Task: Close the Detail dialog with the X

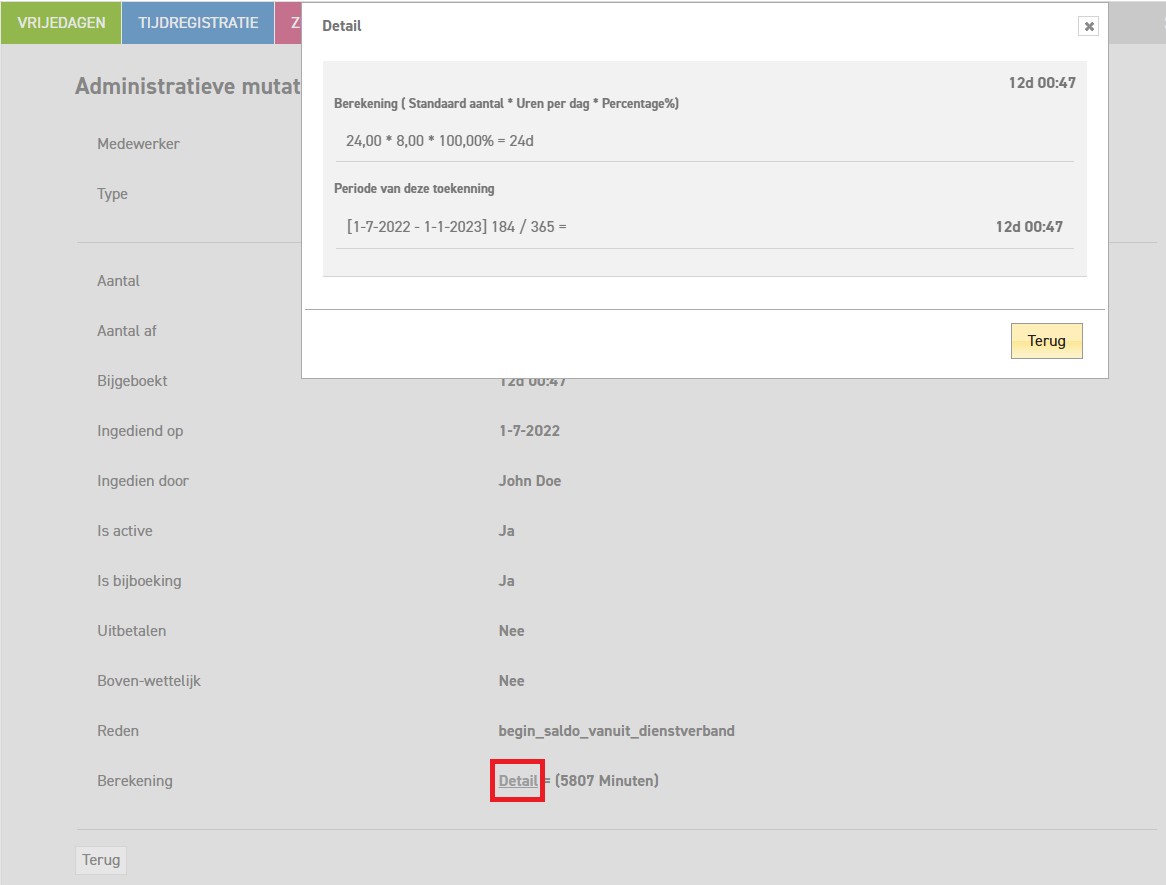Action: pos(1089,27)
